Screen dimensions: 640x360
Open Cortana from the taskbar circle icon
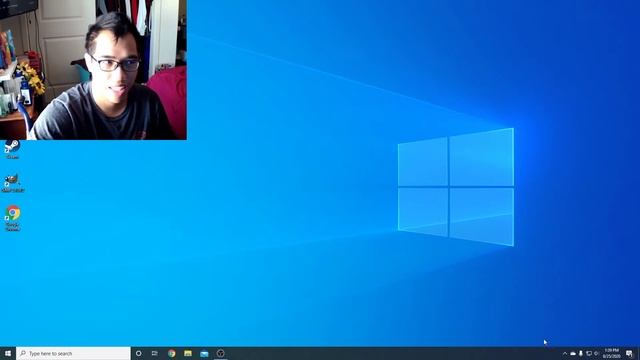click(x=139, y=353)
